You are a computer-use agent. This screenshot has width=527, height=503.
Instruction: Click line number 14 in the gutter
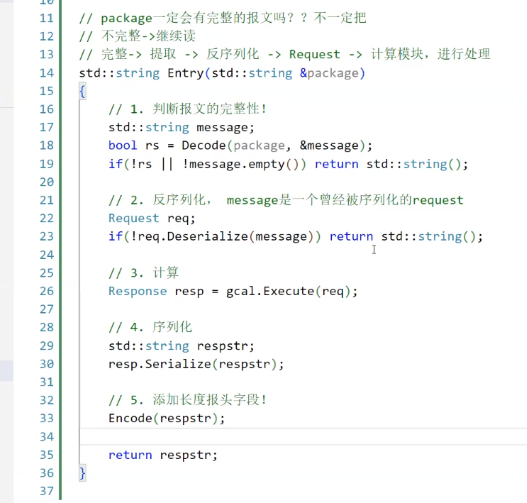pos(46,73)
